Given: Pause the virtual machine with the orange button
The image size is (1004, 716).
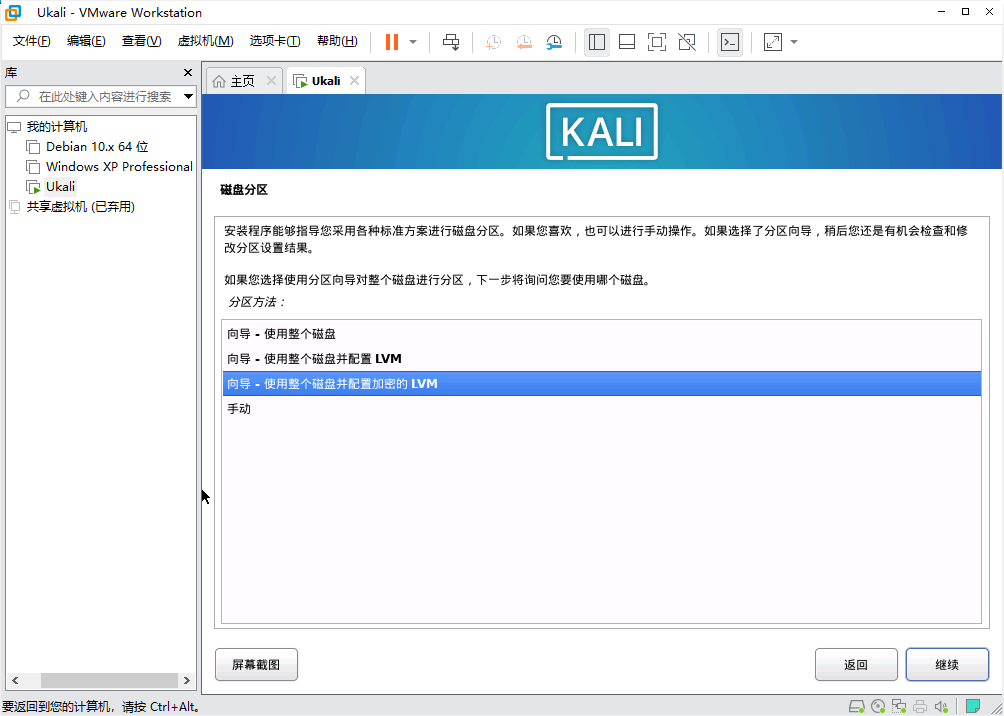Looking at the screenshot, I should pos(392,42).
